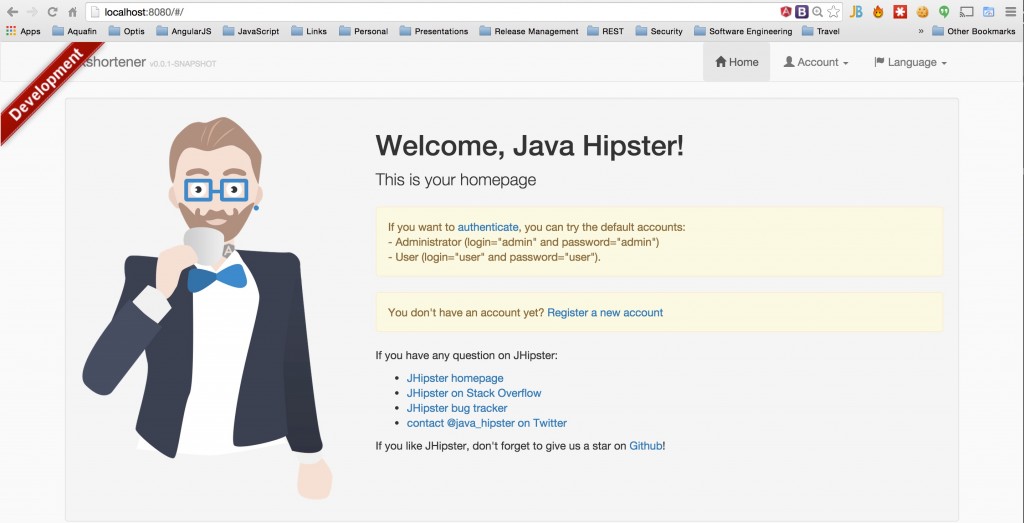Open the Aquafin bookmarks folder
Image resolution: width=1024 pixels, height=523 pixels.
[74, 31]
